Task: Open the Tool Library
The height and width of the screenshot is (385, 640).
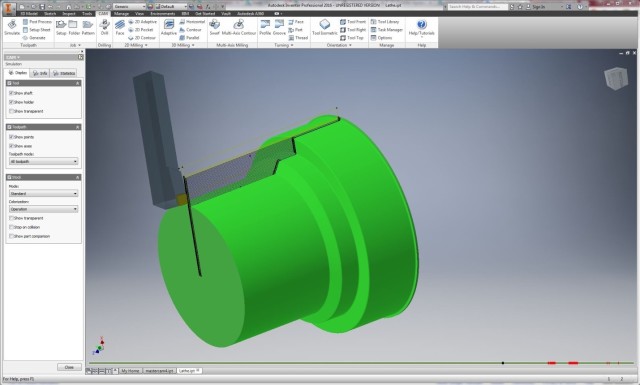Action: pyautogui.click(x=385, y=22)
